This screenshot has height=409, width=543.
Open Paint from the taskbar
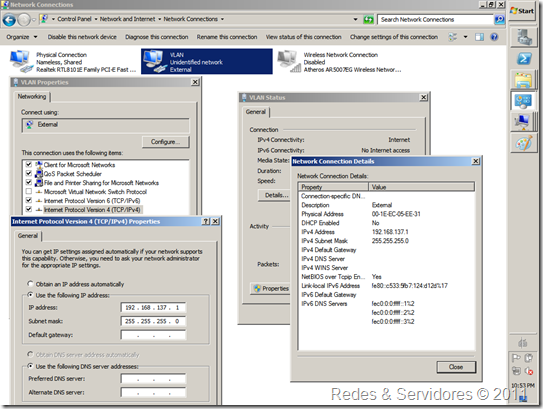click(x=523, y=143)
